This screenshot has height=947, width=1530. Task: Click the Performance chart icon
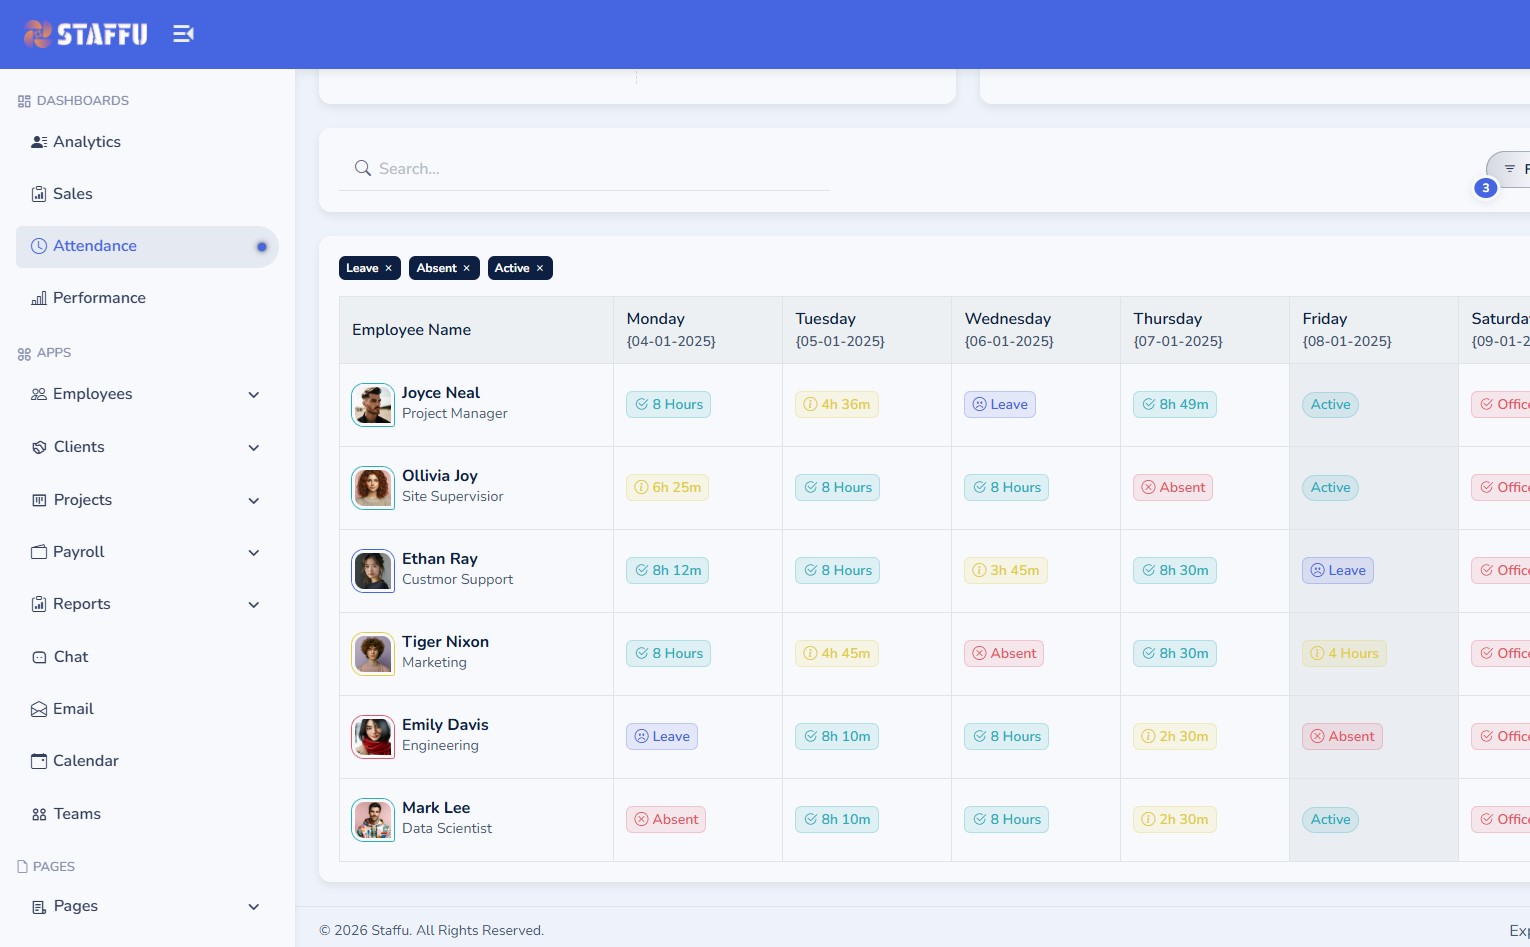tap(39, 298)
